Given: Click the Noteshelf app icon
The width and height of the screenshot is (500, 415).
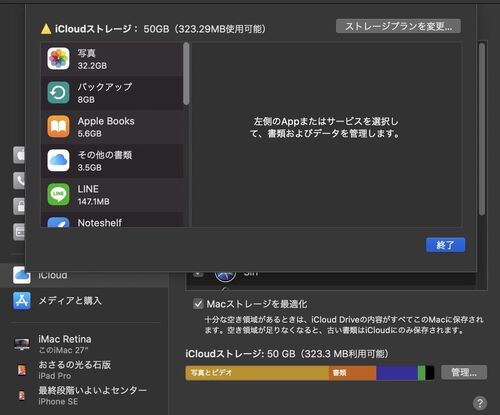Looking at the screenshot, I should point(58,222).
